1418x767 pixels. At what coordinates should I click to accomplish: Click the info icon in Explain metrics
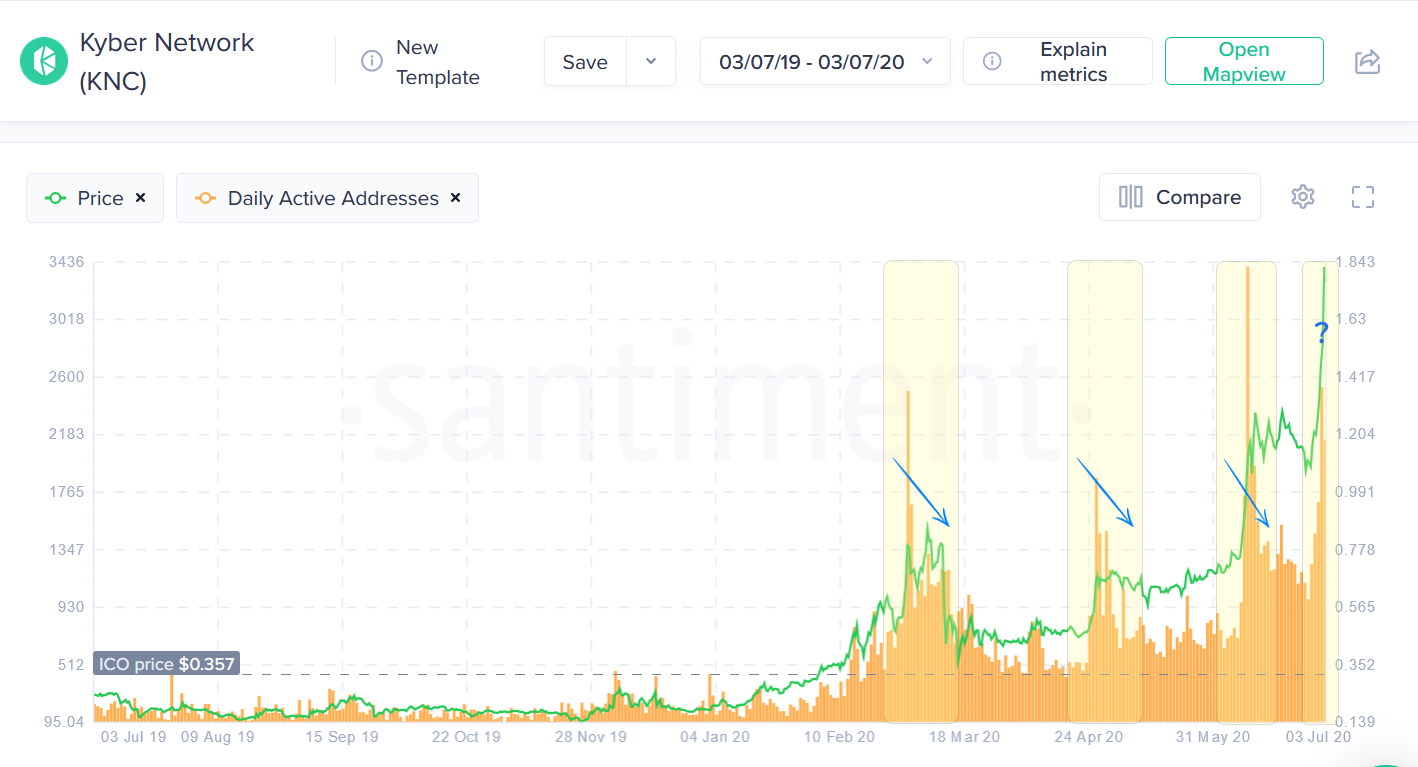point(992,61)
